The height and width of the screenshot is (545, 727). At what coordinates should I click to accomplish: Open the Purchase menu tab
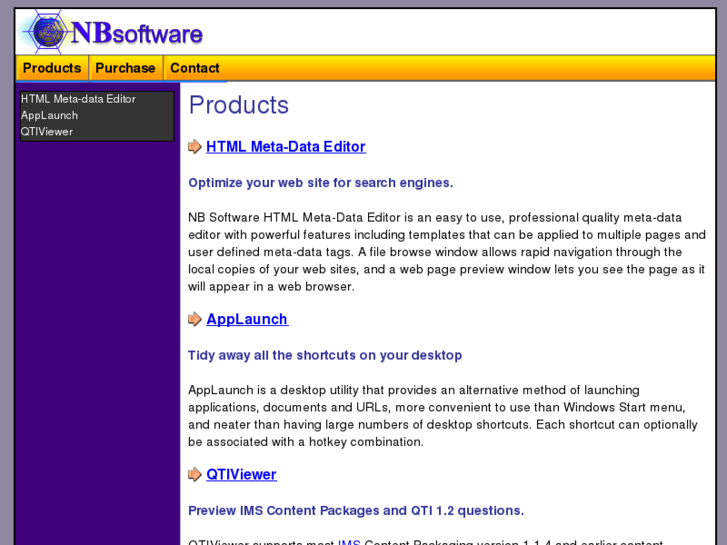125,68
